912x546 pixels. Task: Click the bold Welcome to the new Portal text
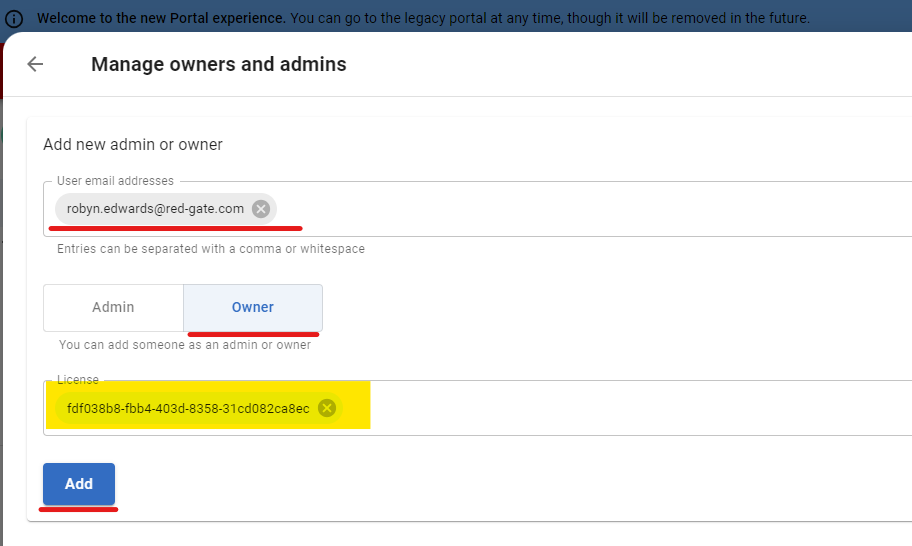[x=161, y=18]
